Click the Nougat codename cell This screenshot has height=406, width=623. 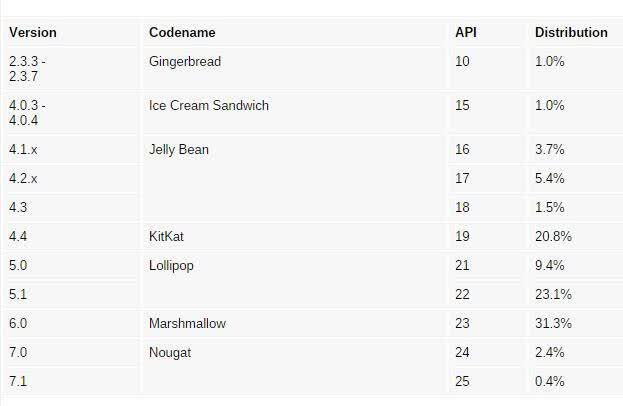tap(170, 353)
